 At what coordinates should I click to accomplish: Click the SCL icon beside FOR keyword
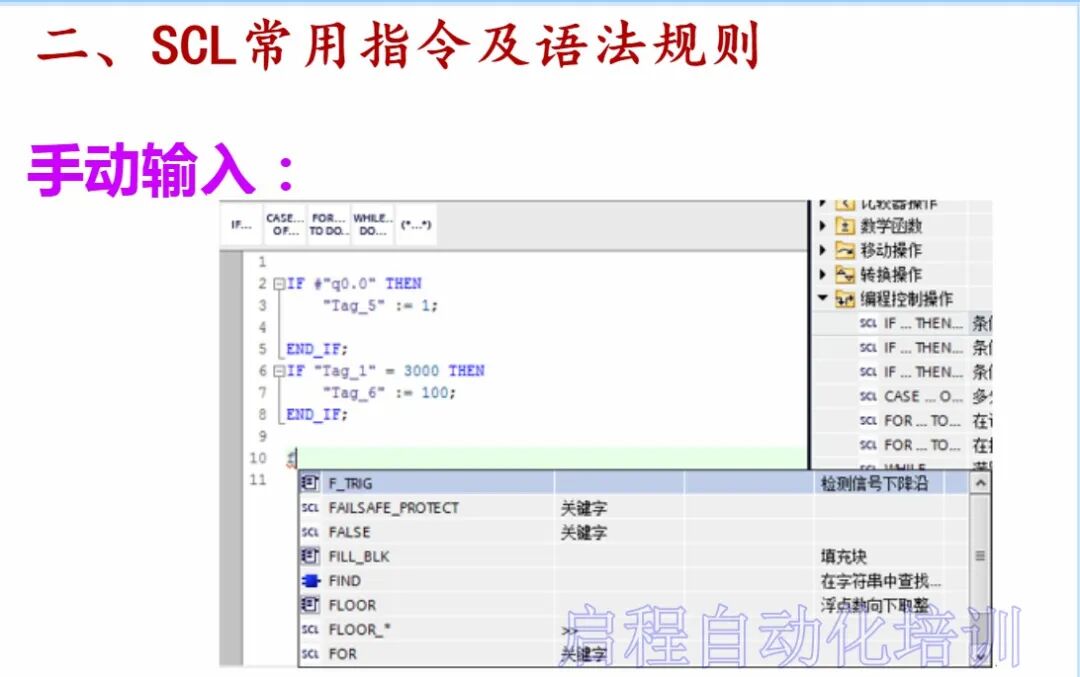(x=311, y=654)
